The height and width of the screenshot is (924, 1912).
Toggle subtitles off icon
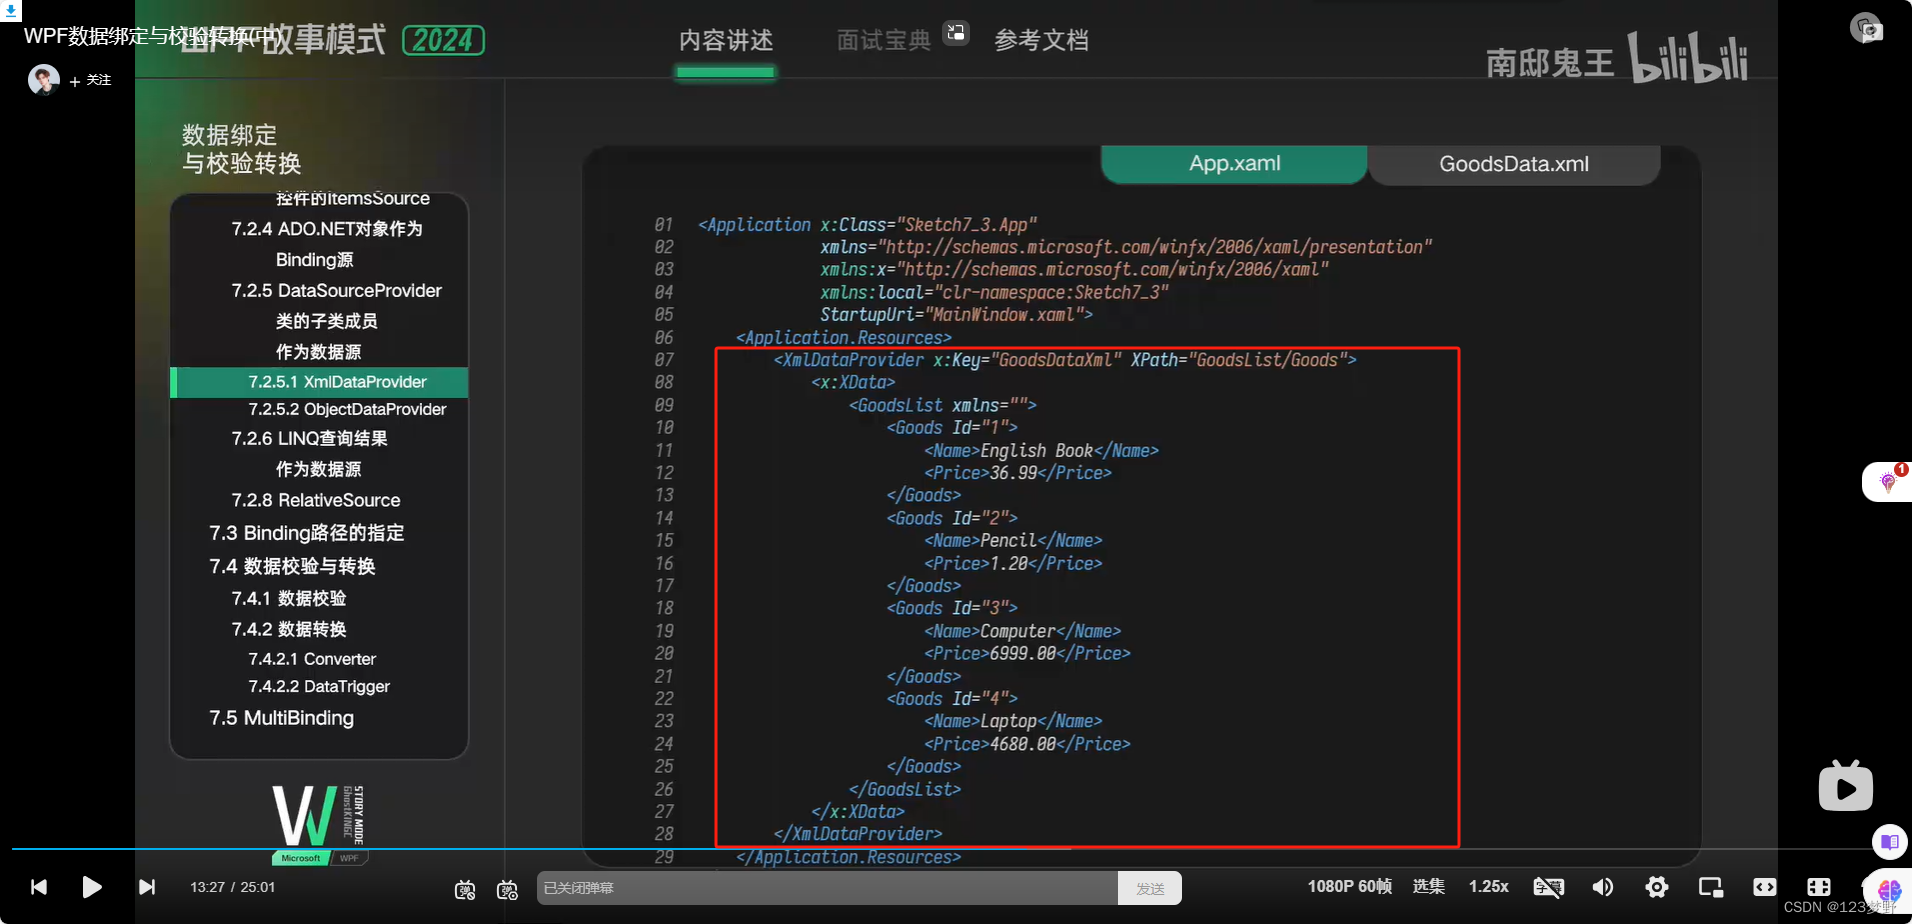[1548, 887]
